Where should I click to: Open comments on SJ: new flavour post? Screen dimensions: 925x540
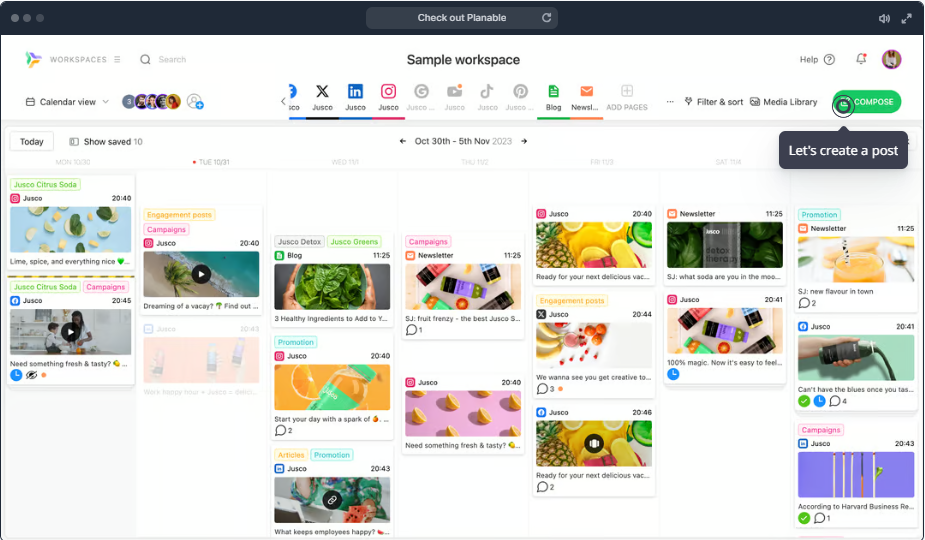click(807, 303)
